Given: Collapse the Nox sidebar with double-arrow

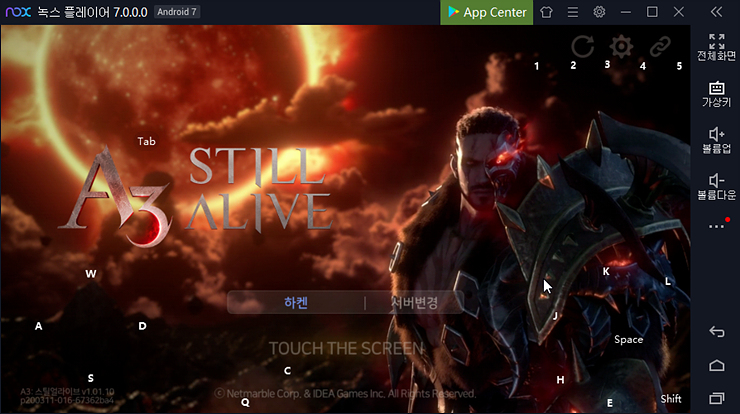Looking at the screenshot, I should (x=716, y=12).
